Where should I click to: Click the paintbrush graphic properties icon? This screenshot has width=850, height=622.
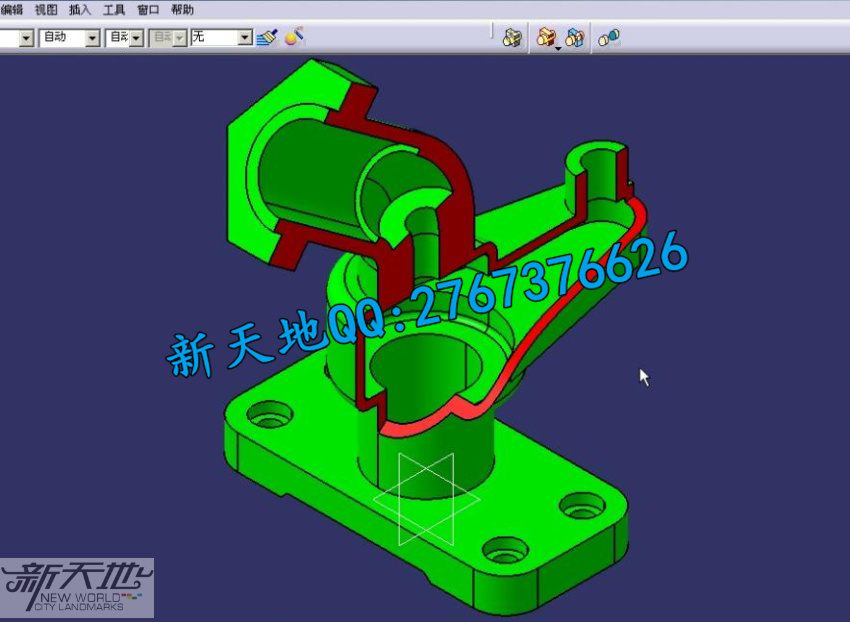click(x=267, y=37)
